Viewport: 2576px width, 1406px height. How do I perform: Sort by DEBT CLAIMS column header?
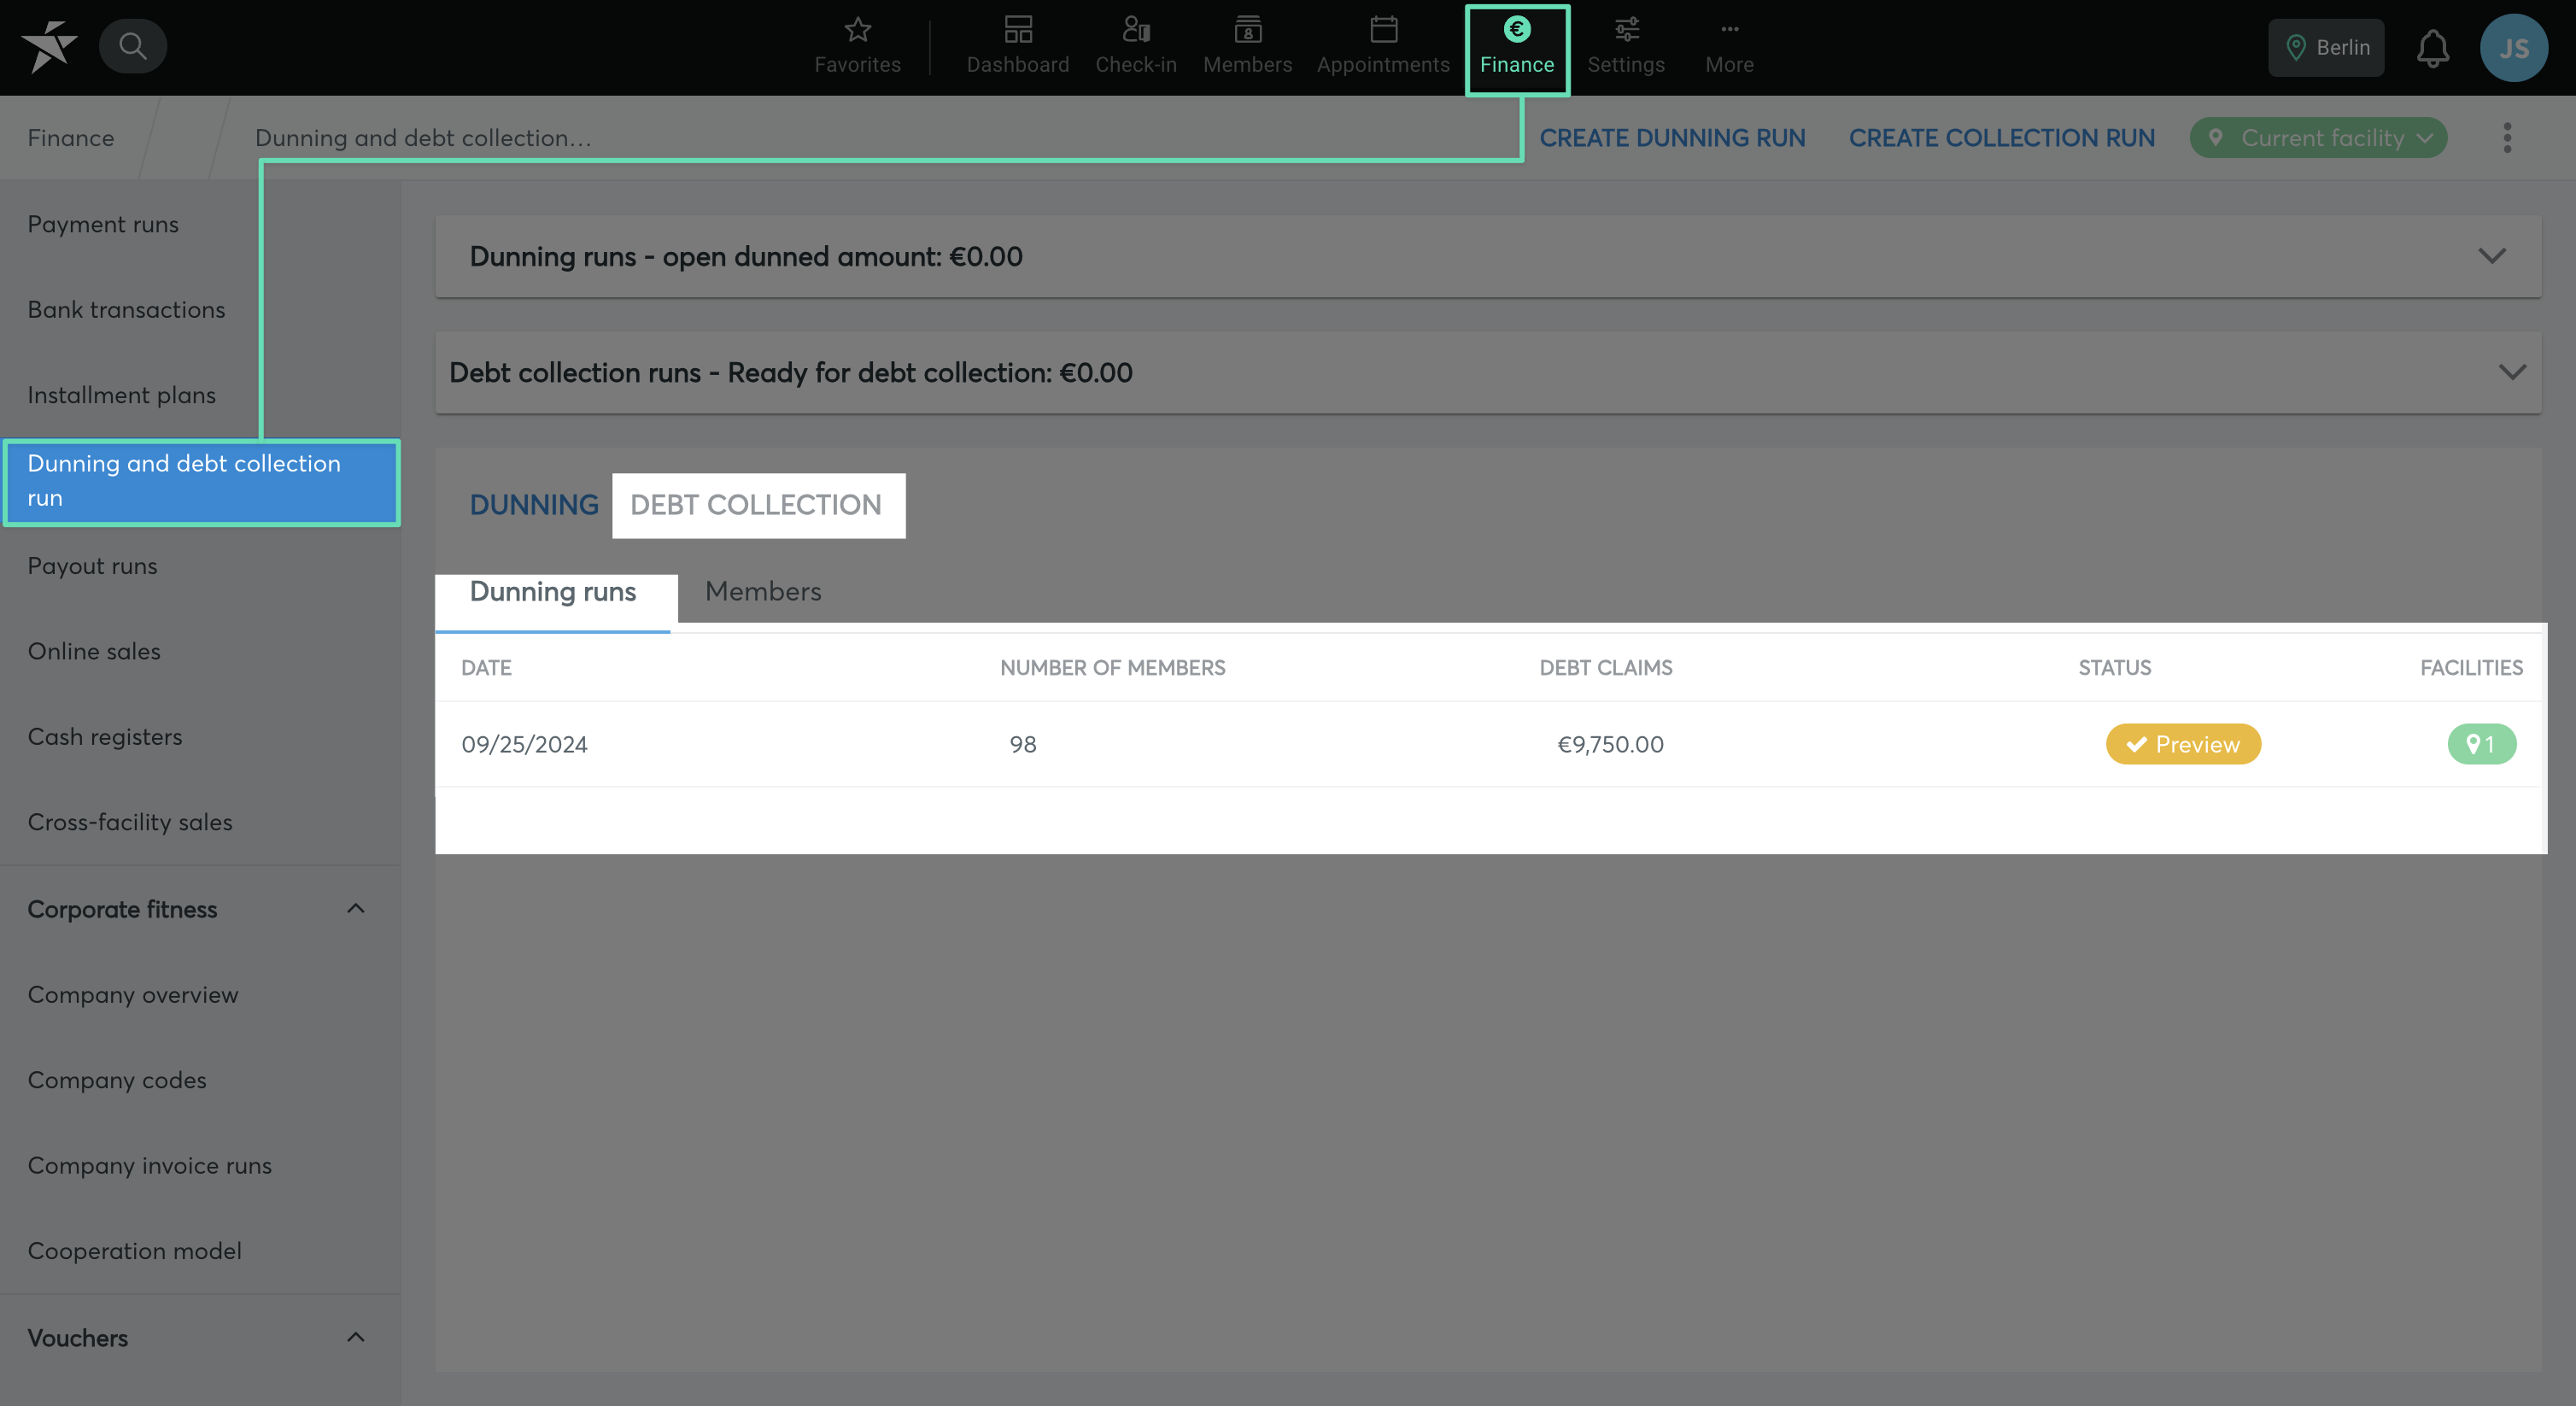1605,668
